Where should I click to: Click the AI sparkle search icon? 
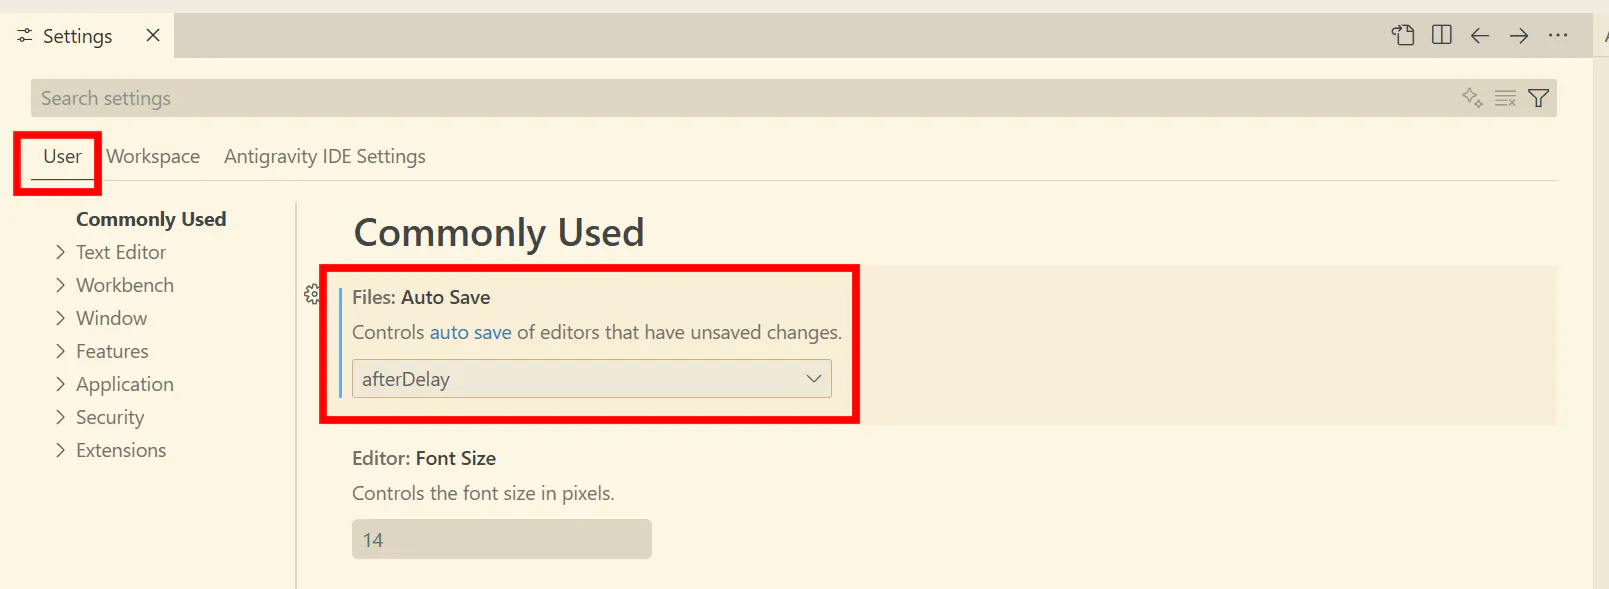1472,98
